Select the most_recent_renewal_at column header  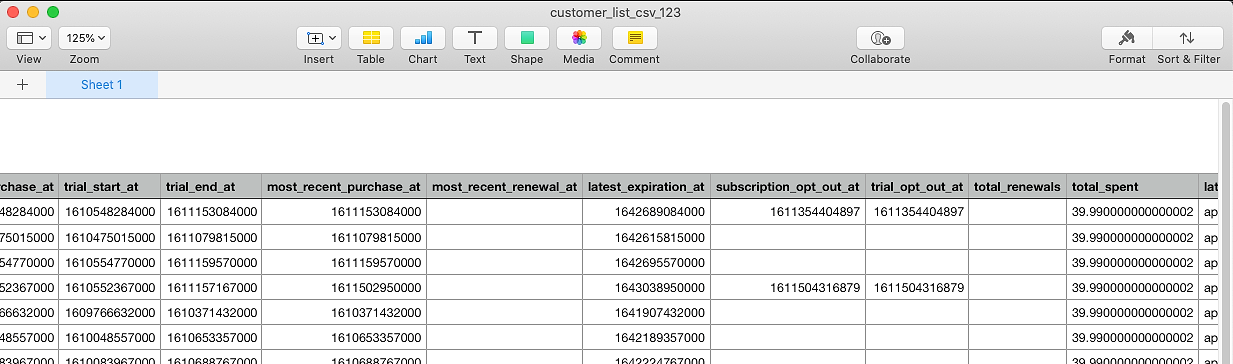coord(505,186)
